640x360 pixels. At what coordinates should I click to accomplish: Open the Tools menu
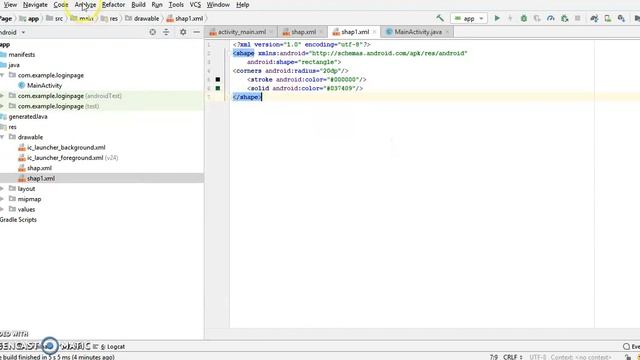176,5
